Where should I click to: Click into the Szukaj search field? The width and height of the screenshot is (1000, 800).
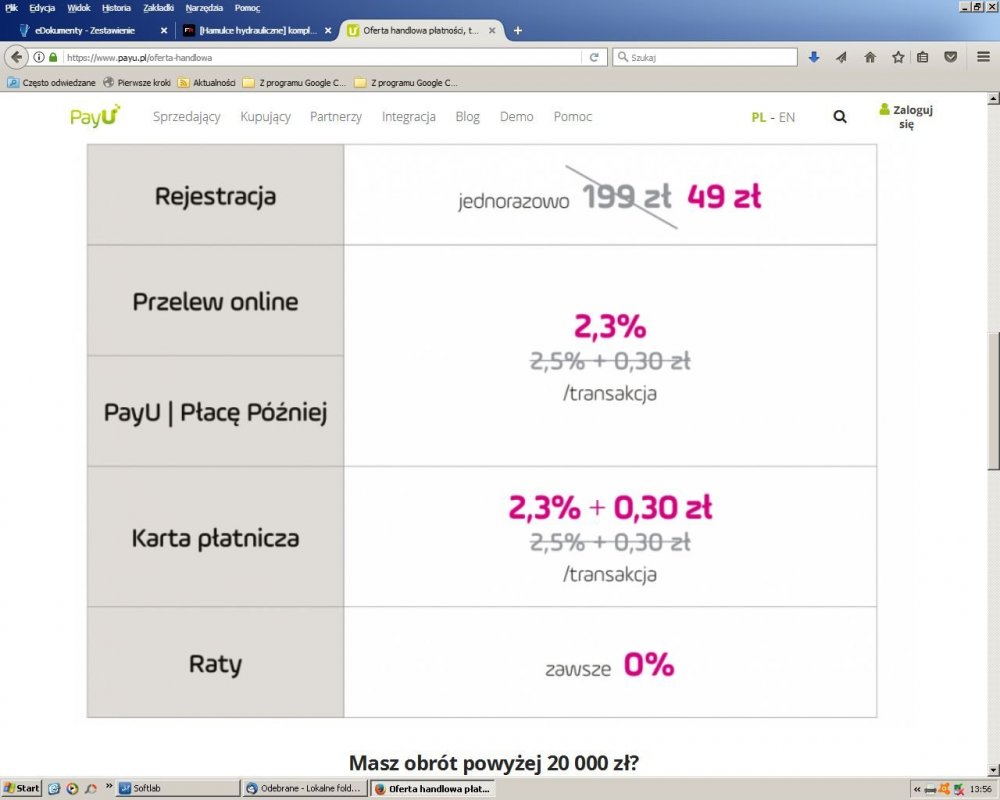[710, 57]
